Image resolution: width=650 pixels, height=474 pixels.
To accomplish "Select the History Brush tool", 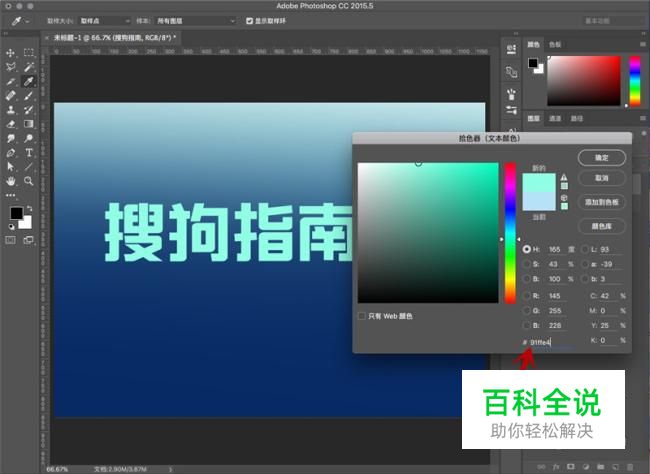I will click(x=29, y=109).
